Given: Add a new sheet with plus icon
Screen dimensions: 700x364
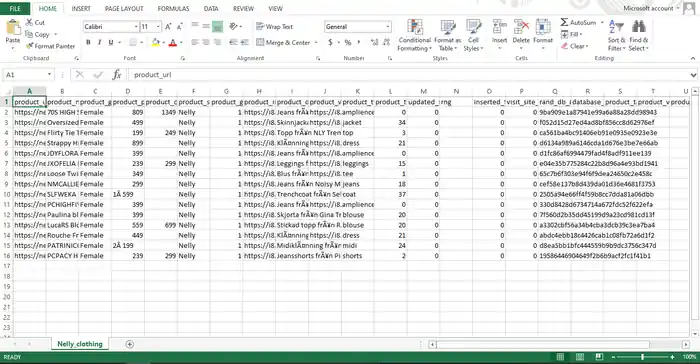Looking at the screenshot, I should [x=129, y=344].
